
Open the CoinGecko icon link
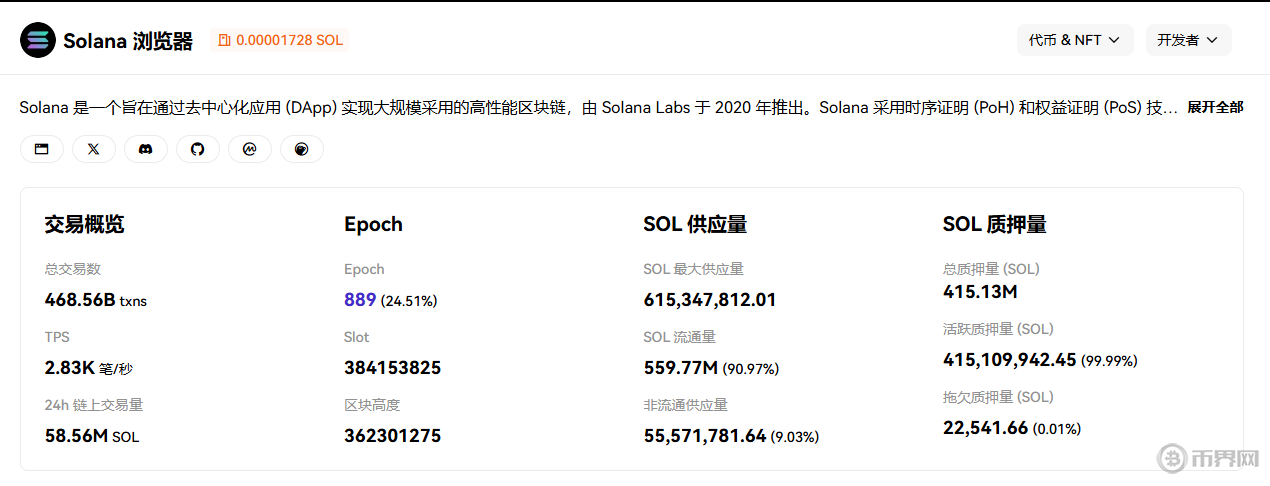(x=302, y=149)
